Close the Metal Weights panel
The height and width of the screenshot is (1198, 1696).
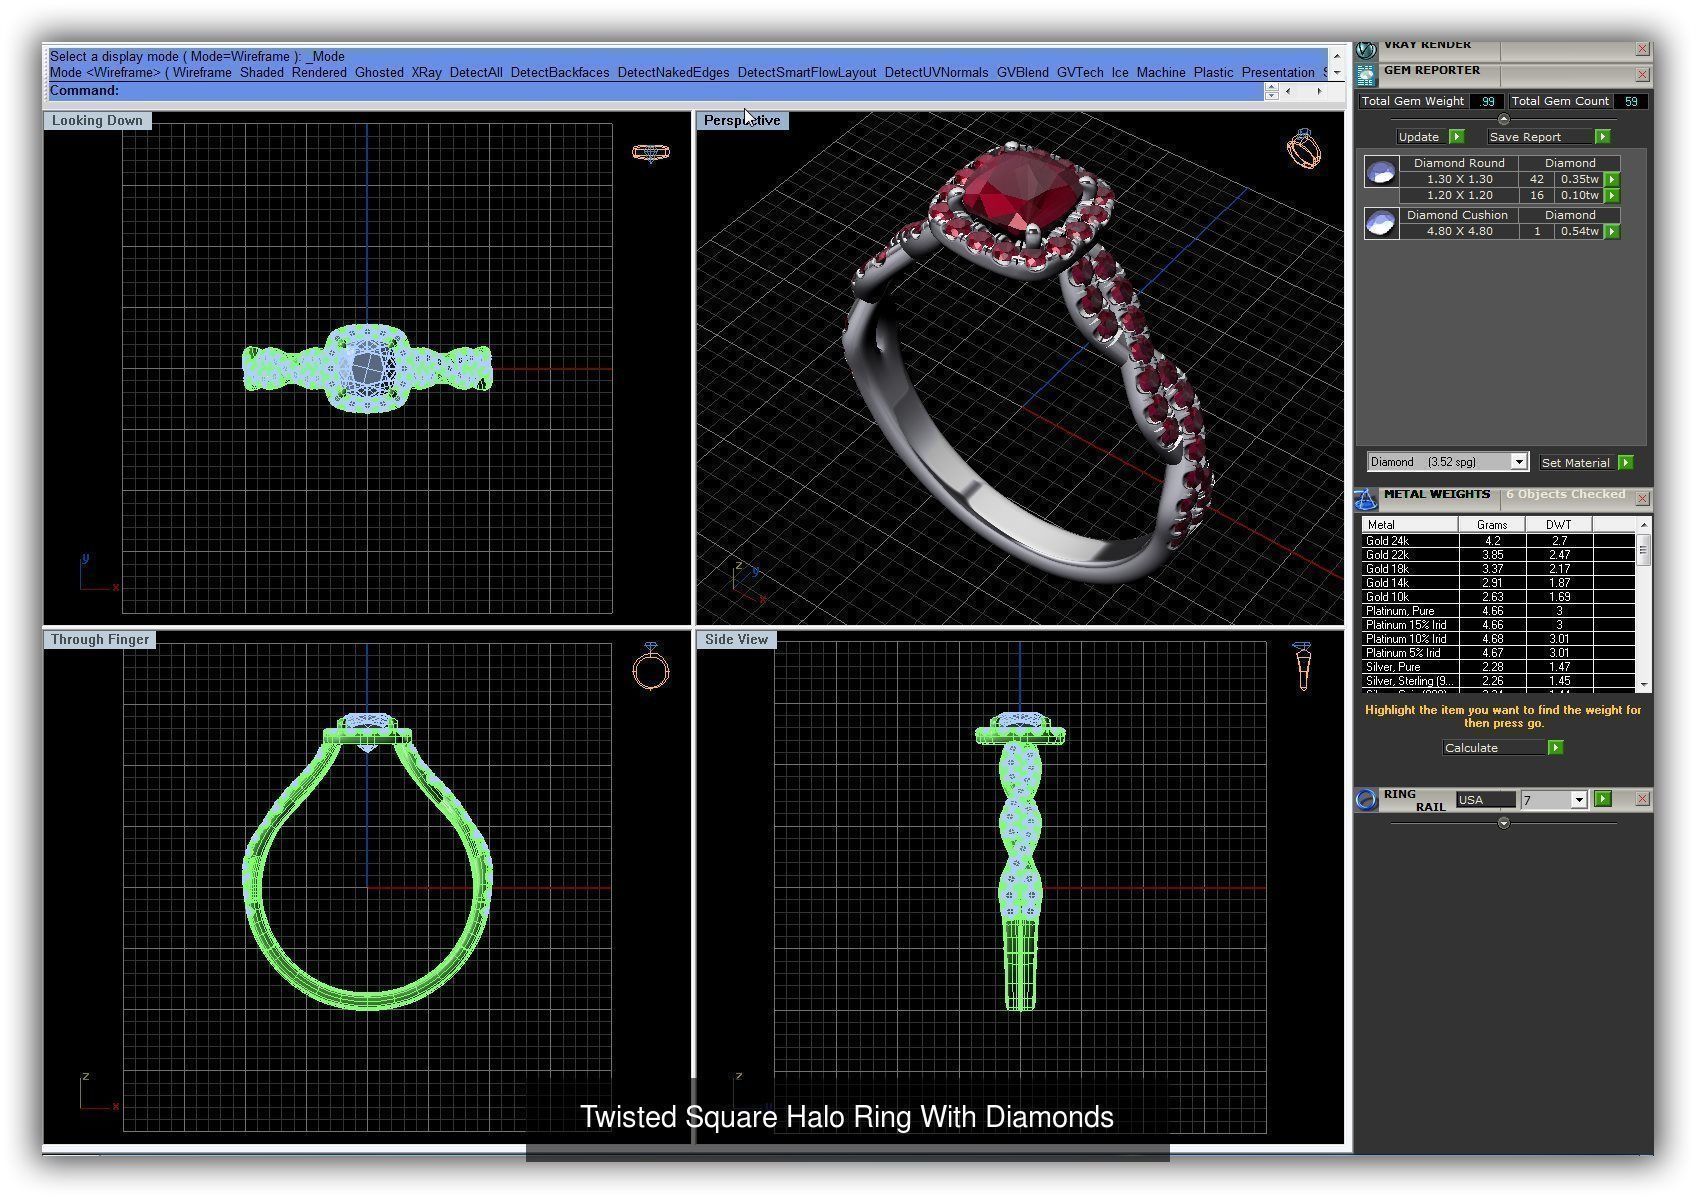[1642, 499]
